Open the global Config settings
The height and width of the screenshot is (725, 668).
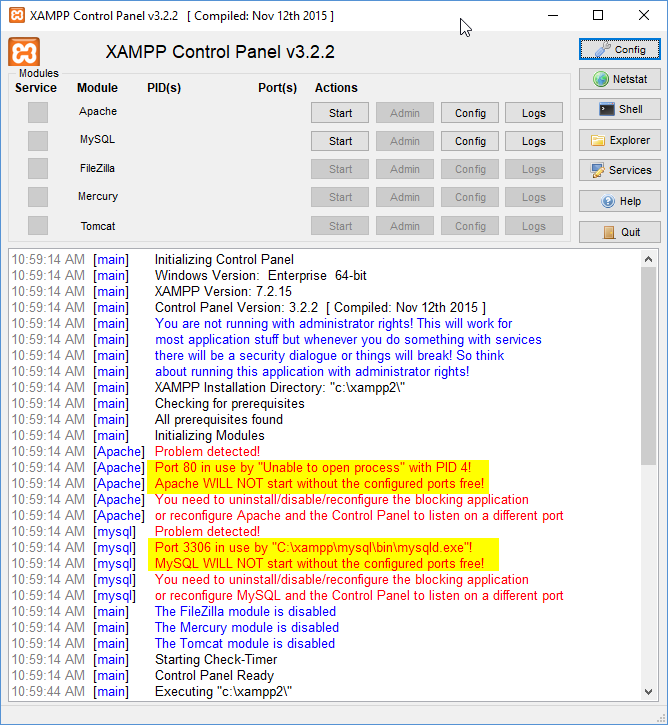point(619,49)
